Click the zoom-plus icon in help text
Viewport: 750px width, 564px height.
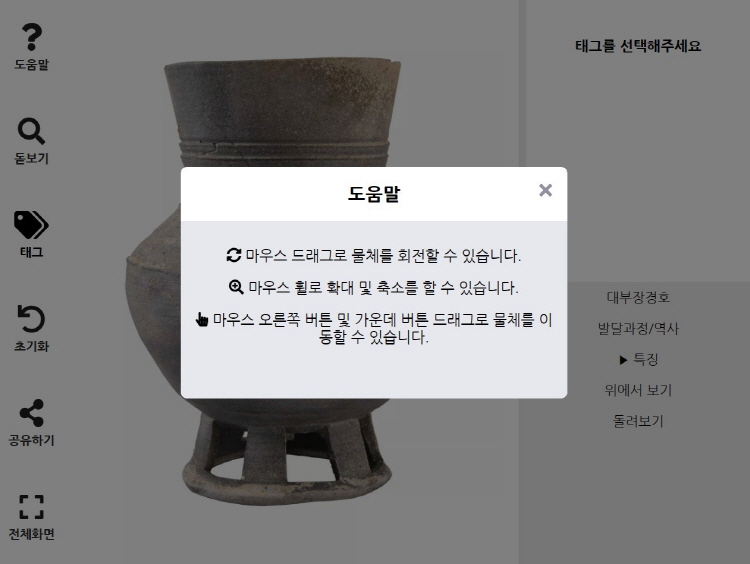click(236, 287)
